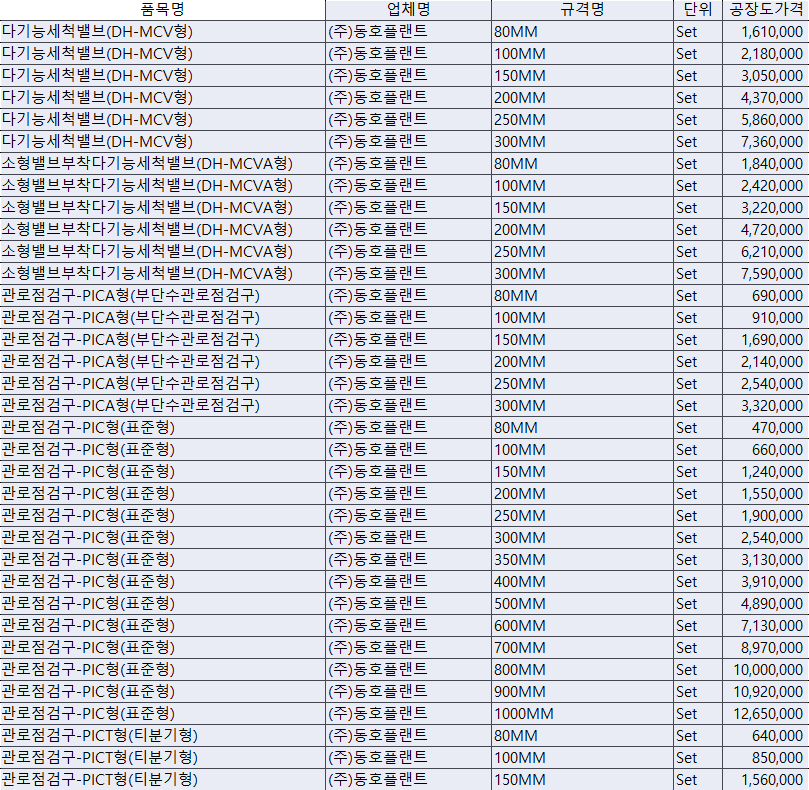Select the 600MM size cell
This screenshot has height=790, width=809.
pyautogui.click(x=582, y=625)
